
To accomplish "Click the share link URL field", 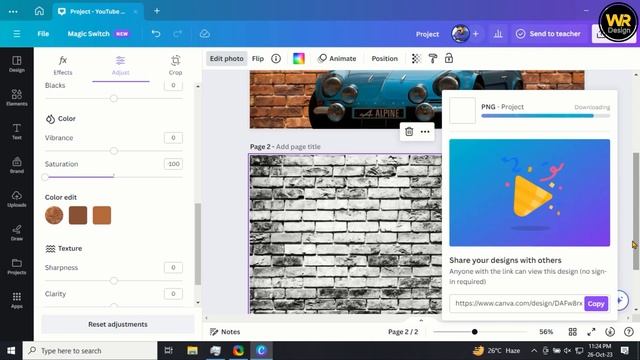I will (x=517, y=304).
